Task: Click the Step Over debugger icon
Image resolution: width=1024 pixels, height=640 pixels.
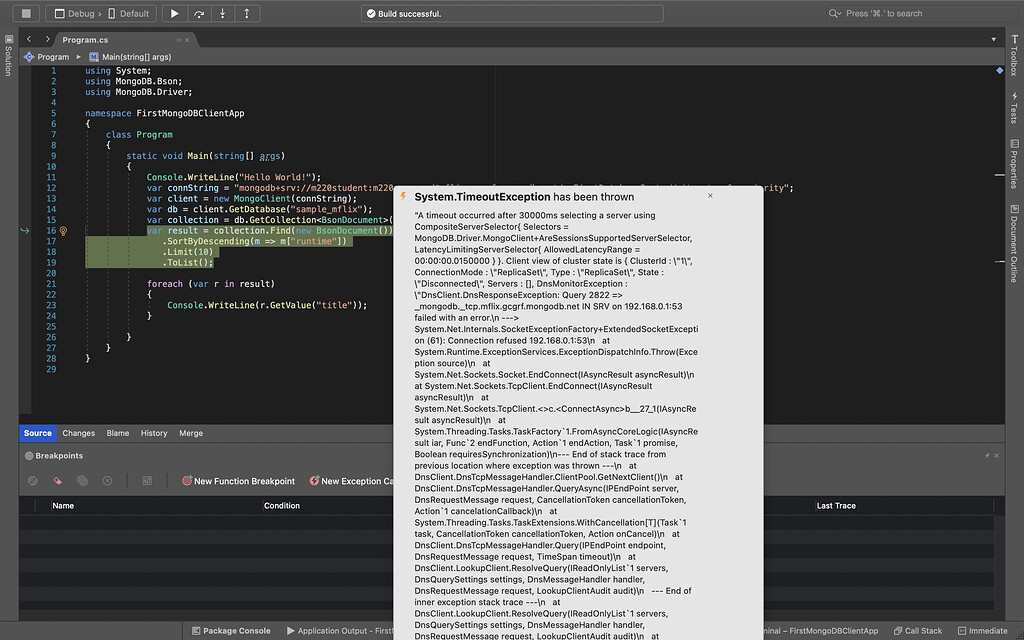Action: point(199,14)
